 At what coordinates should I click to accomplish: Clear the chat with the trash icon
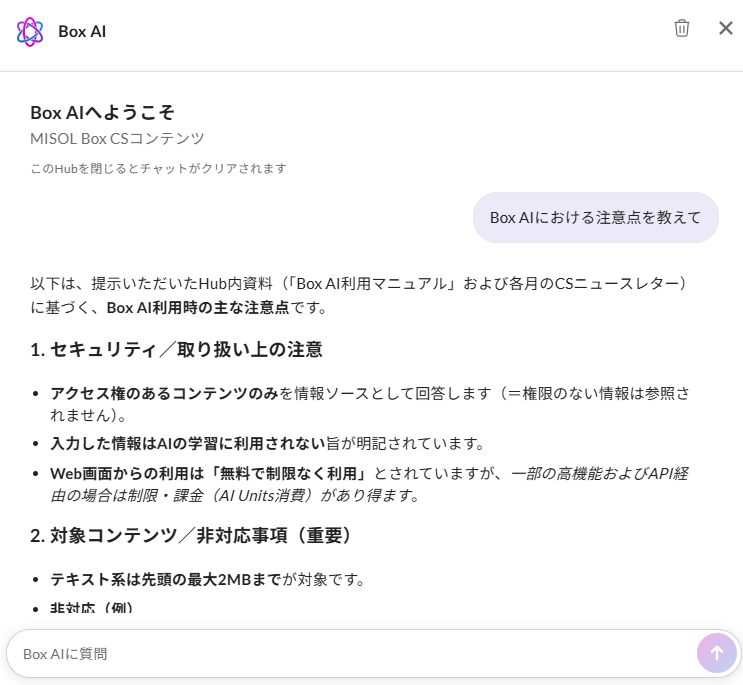click(682, 28)
